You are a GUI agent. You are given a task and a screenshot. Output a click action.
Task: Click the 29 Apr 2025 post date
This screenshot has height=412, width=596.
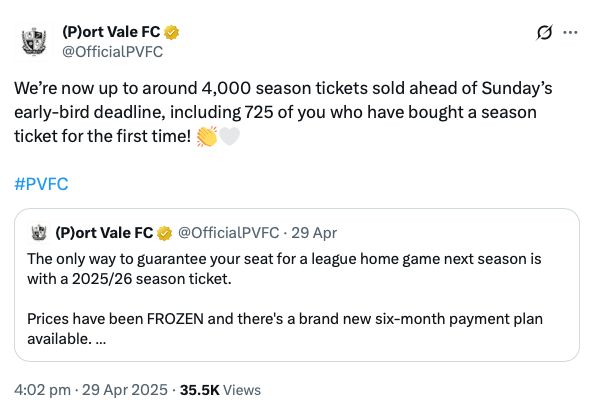(x=125, y=390)
